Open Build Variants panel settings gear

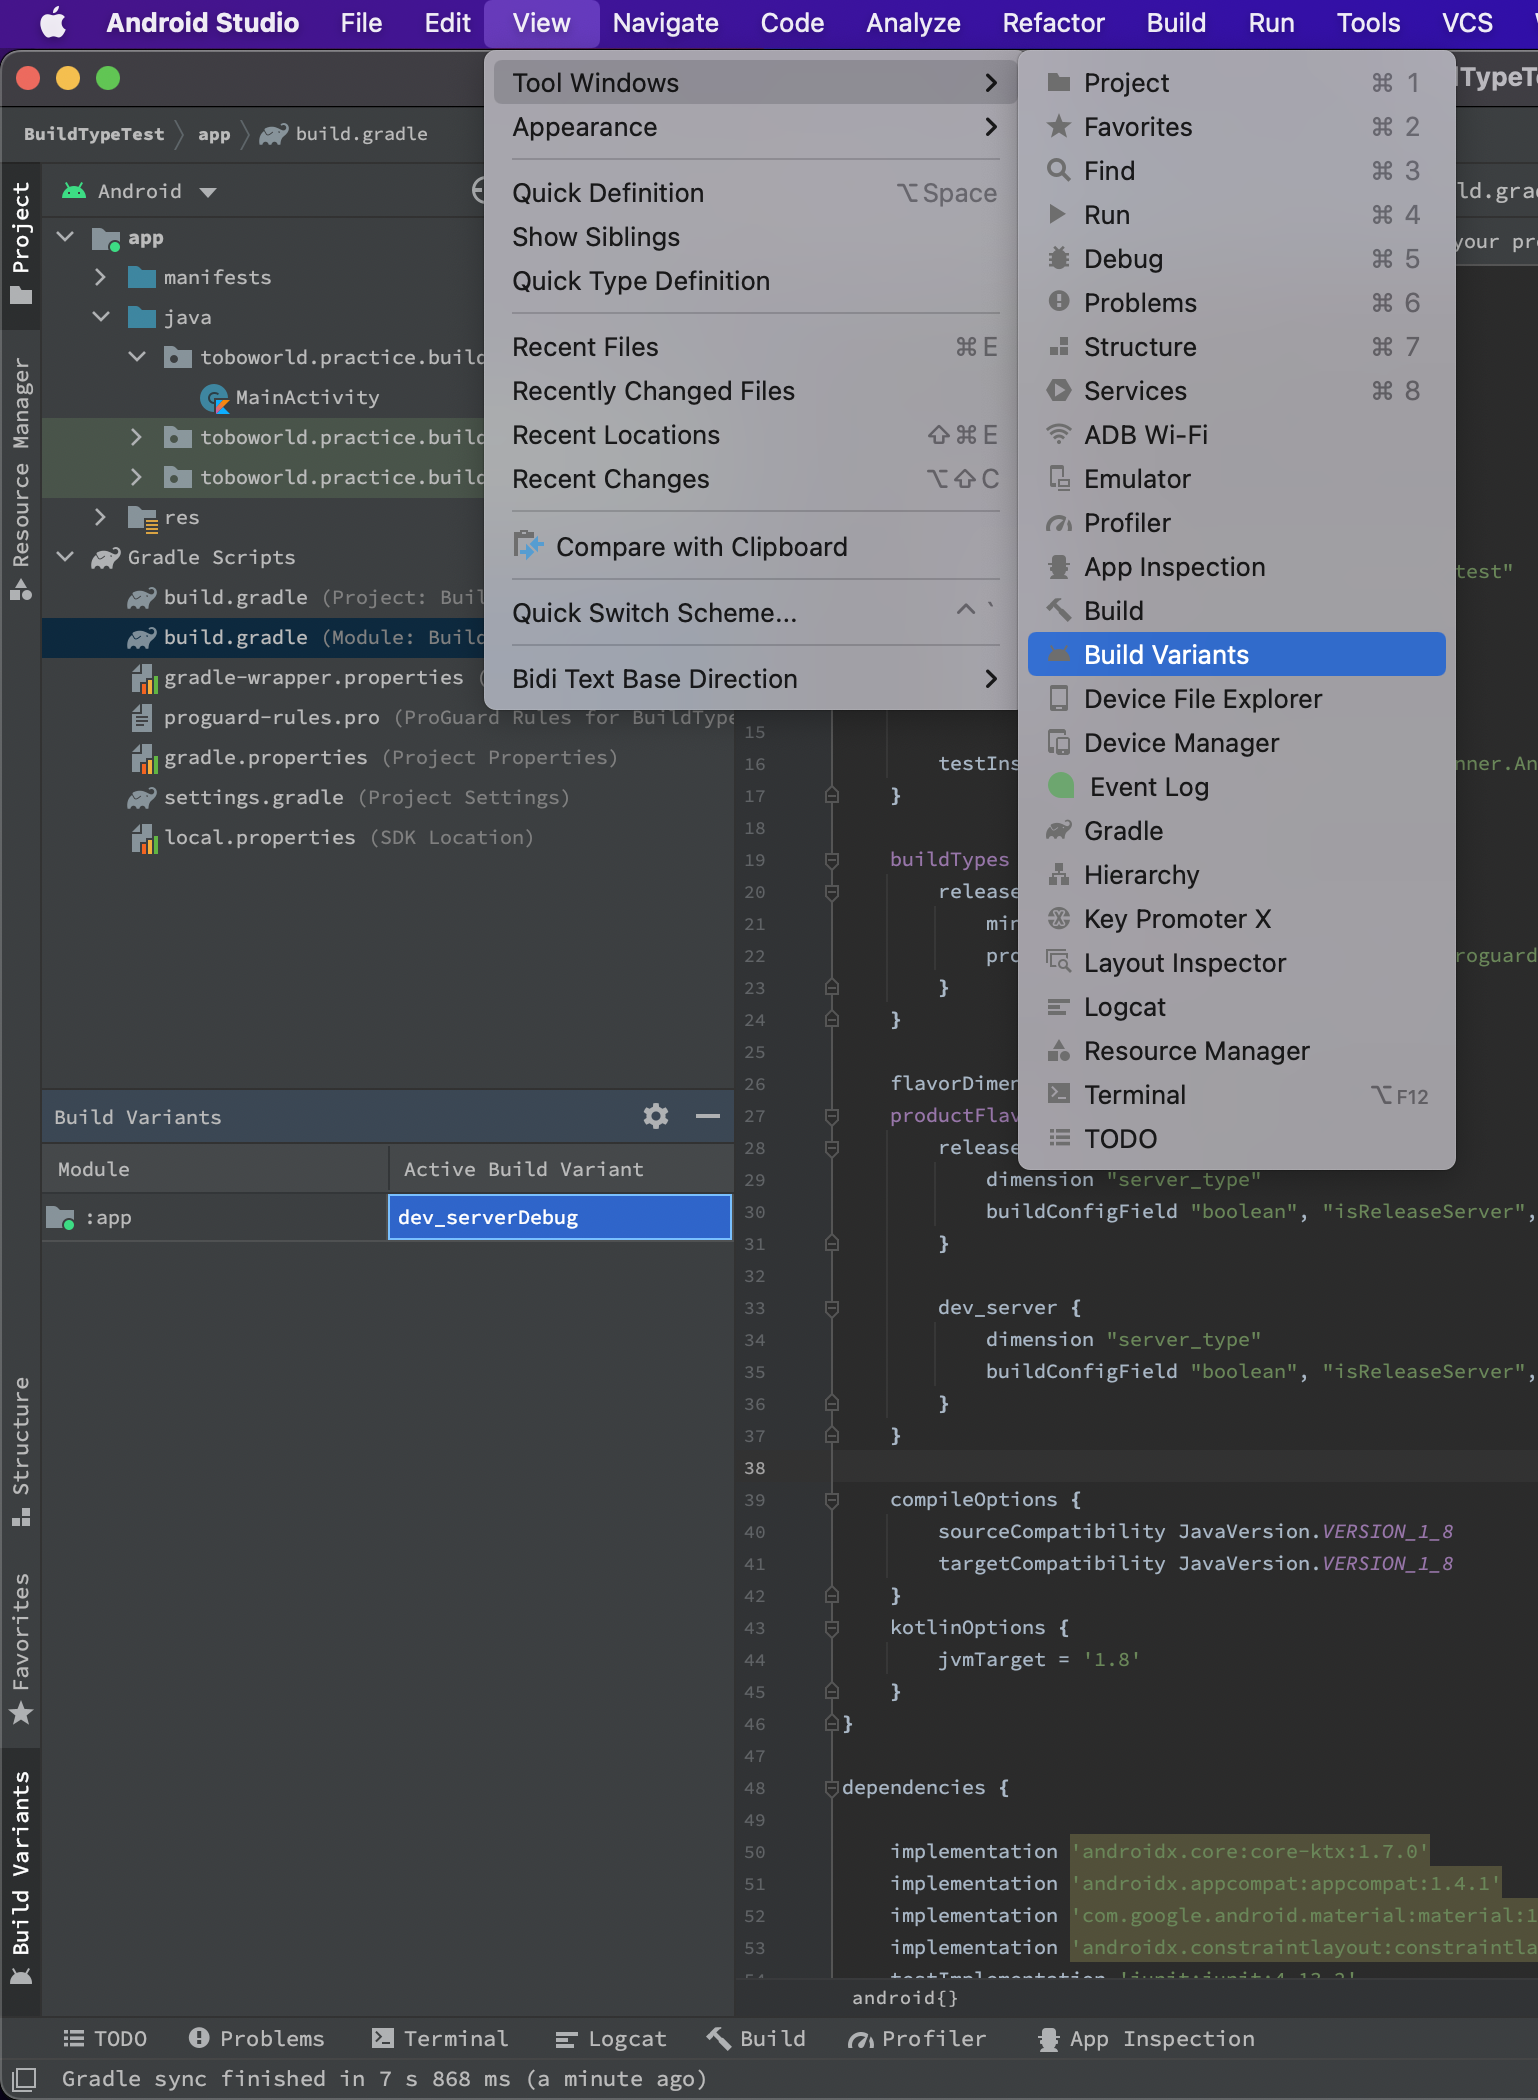(x=656, y=1116)
